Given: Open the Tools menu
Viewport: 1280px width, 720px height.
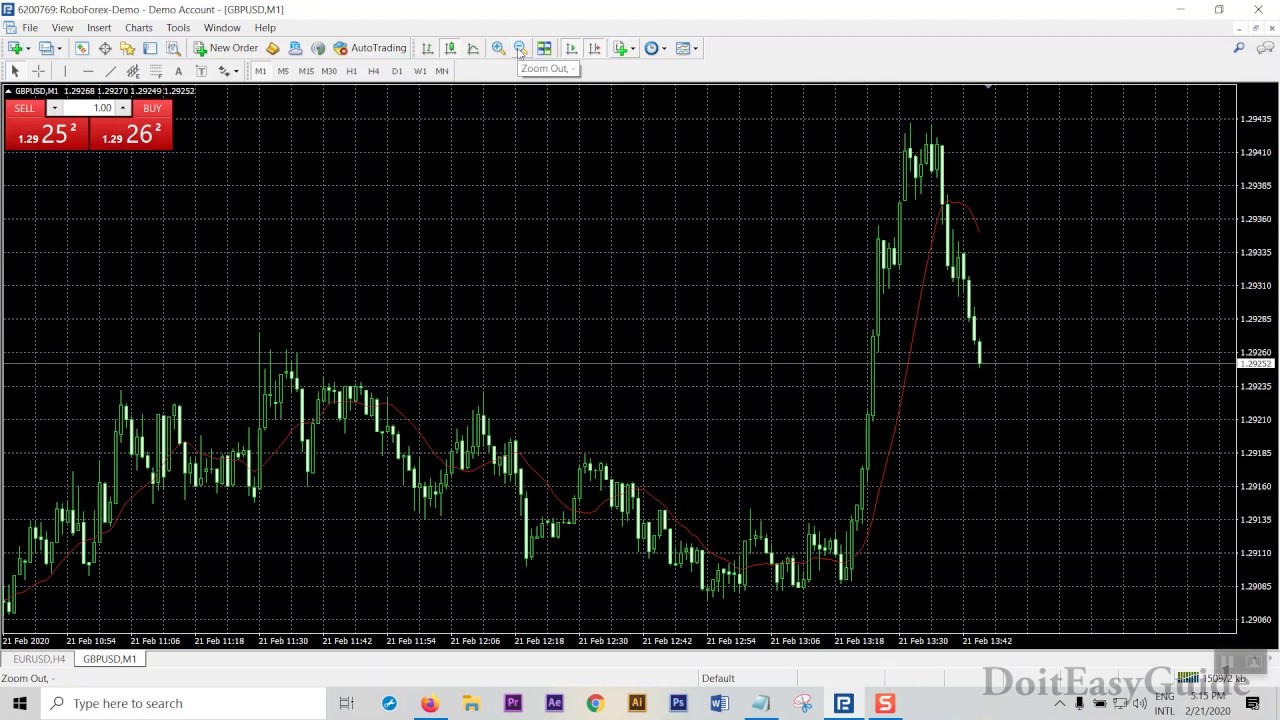Looking at the screenshot, I should (x=178, y=28).
